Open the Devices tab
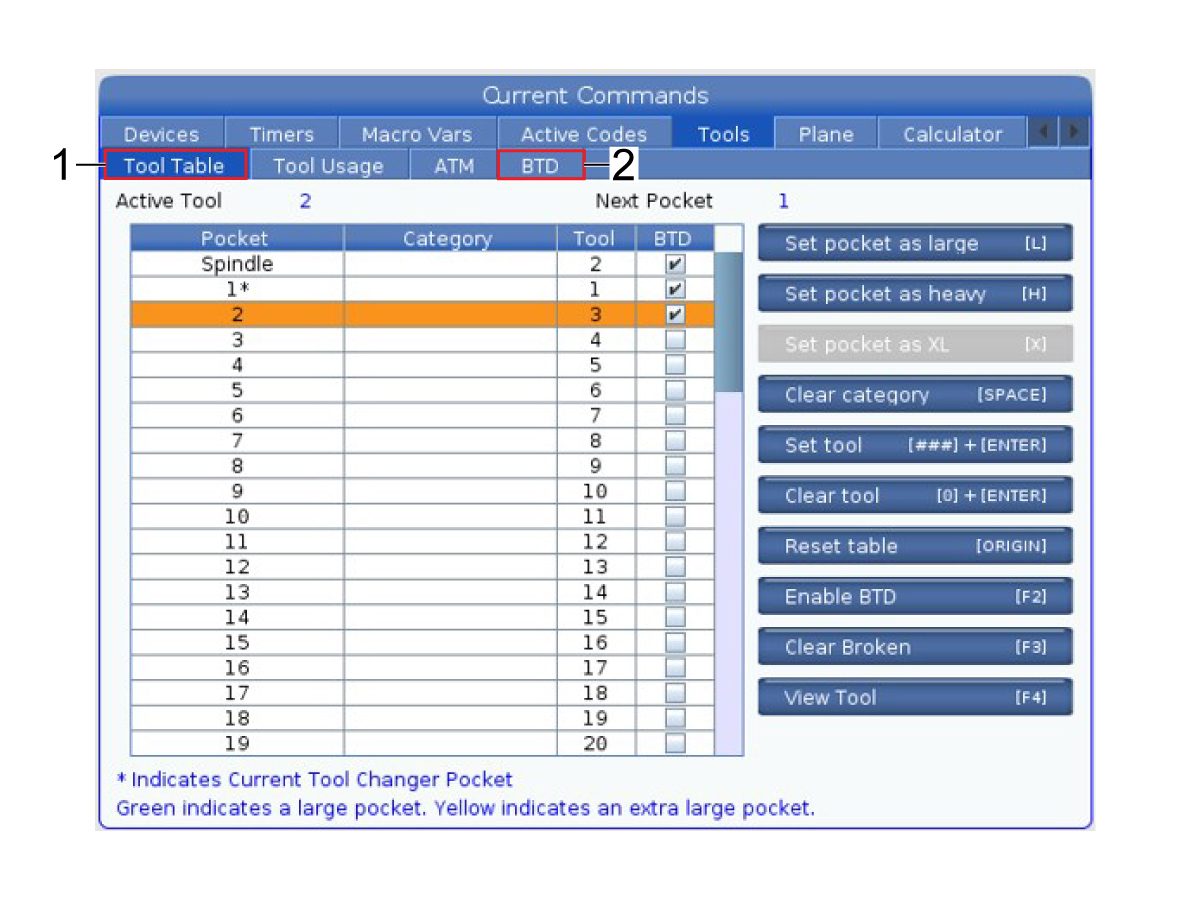The height and width of the screenshot is (900, 1200). (x=162, y=134)
